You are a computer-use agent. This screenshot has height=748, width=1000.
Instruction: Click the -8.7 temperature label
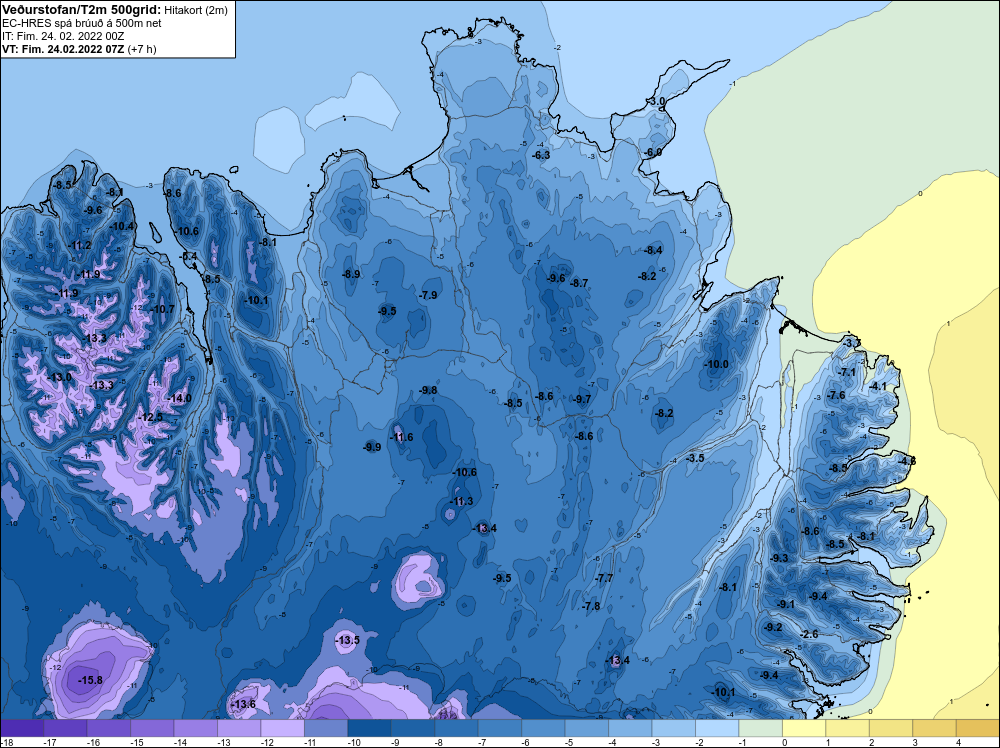coord(579,283)
